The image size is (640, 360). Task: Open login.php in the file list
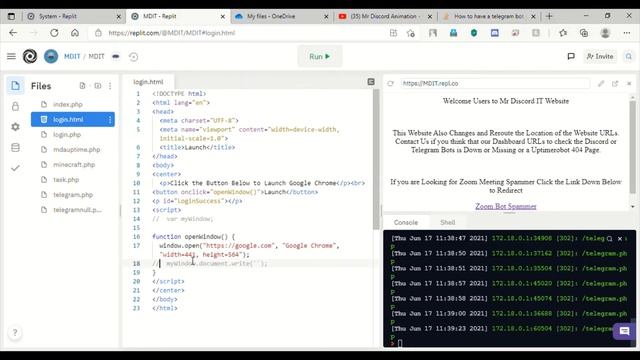(67, 135)
